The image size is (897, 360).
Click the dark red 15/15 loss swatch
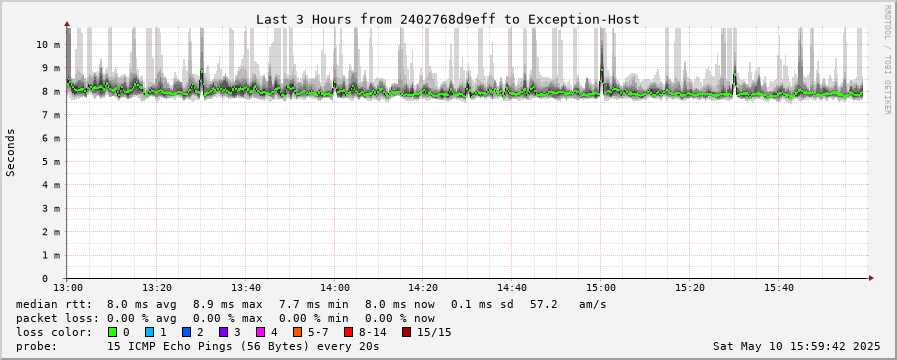point(406,332)
